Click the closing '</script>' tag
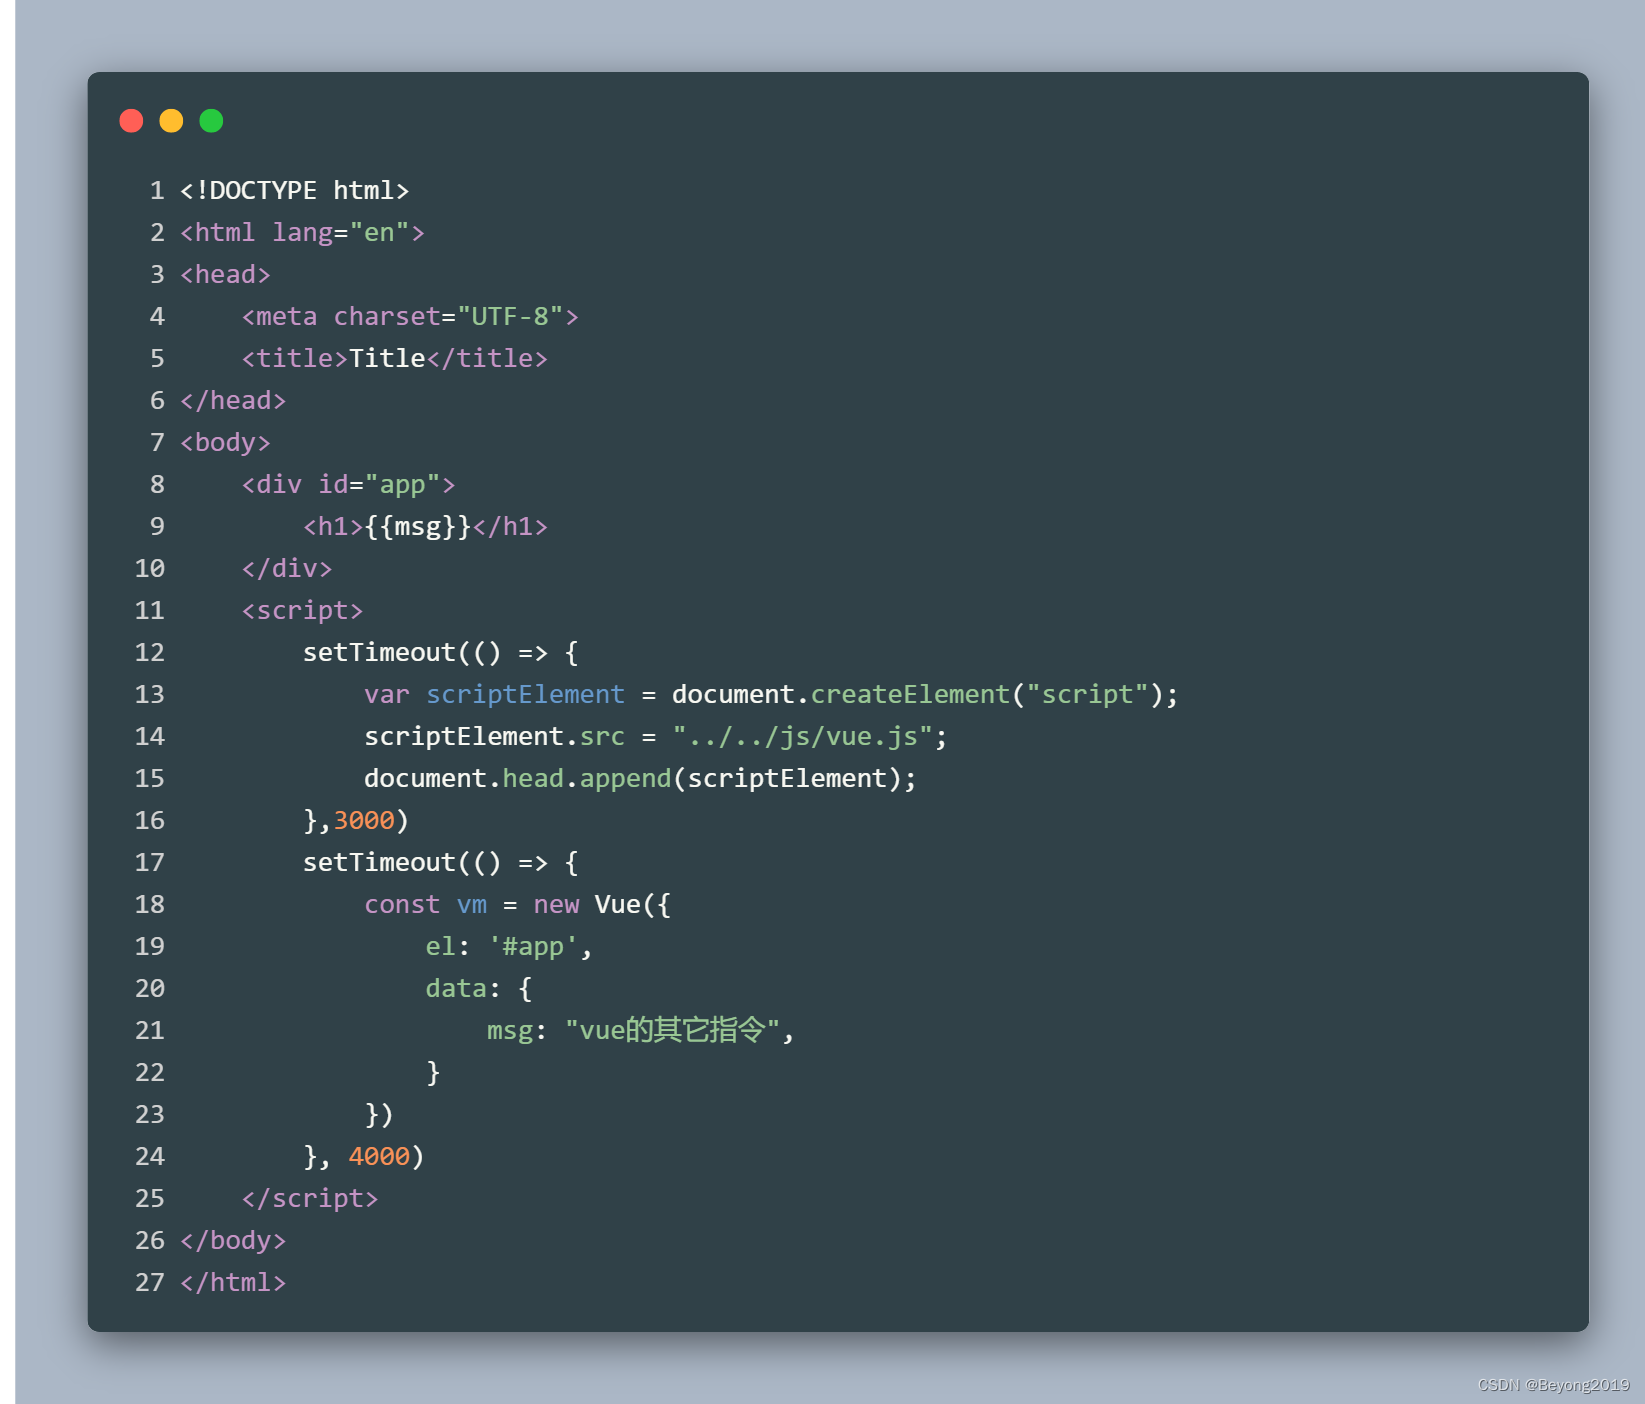Image resolution: width=1645 pixels, height=1404 pixels. click(310, 1199)
